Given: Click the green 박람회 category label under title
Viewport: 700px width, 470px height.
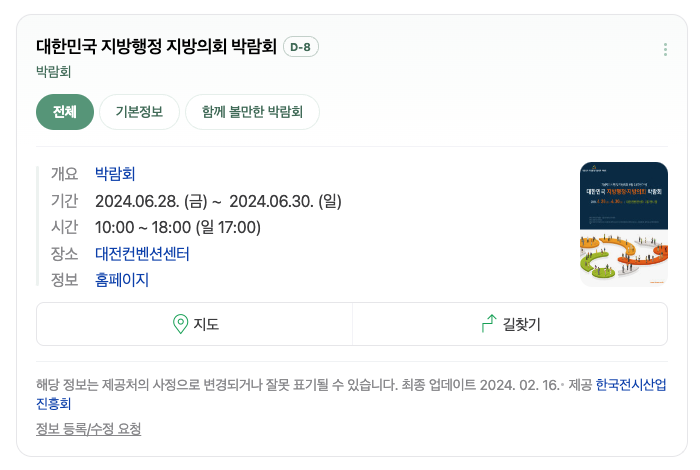Looking at the screenshot, I should click(54, 72).
